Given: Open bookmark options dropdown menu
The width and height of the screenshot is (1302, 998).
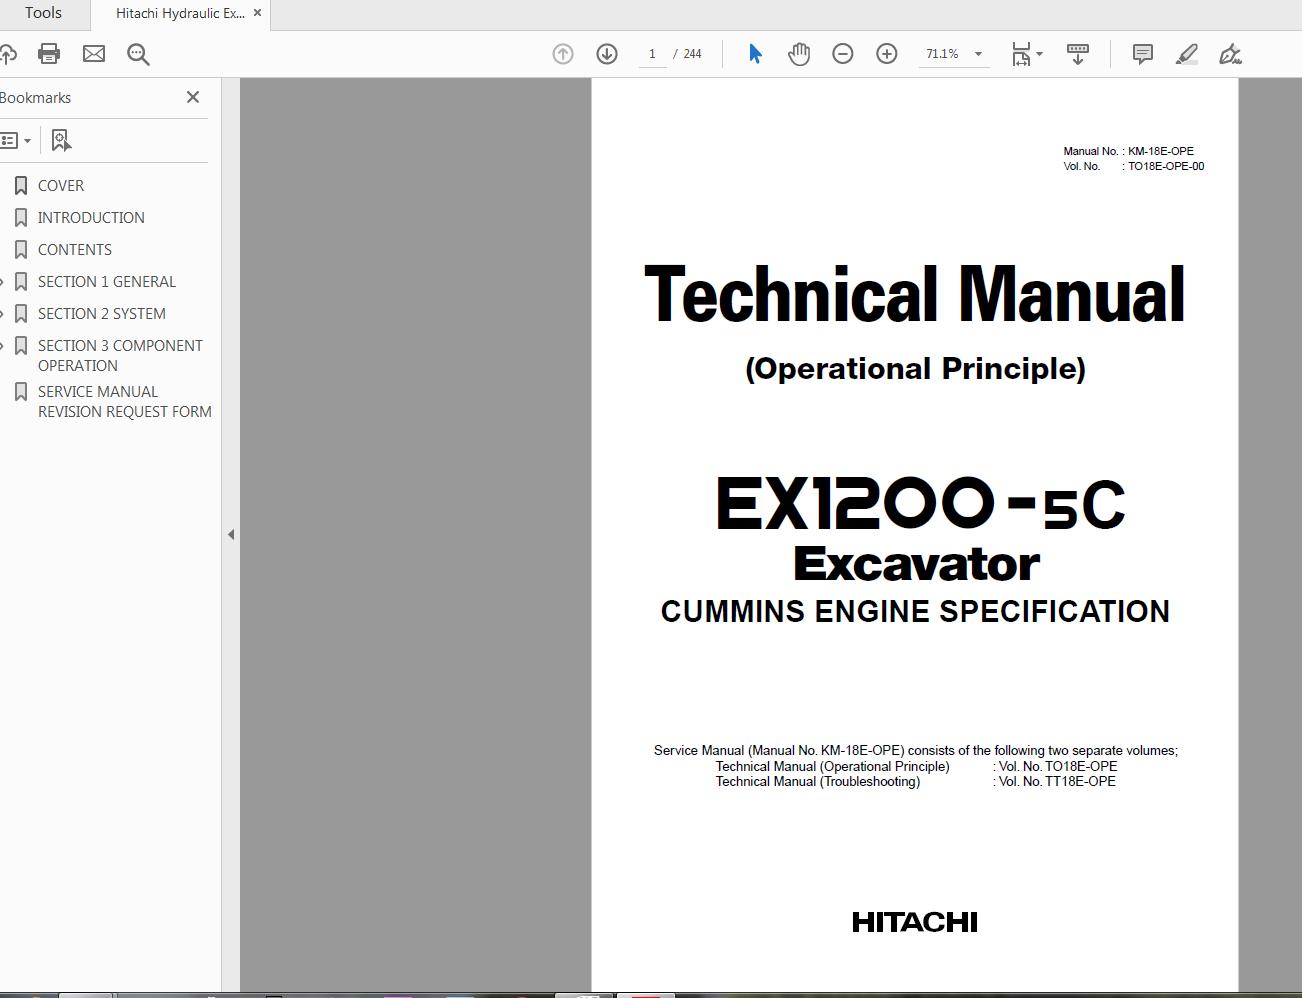Looking at the screenshot, I should point(16,141).
